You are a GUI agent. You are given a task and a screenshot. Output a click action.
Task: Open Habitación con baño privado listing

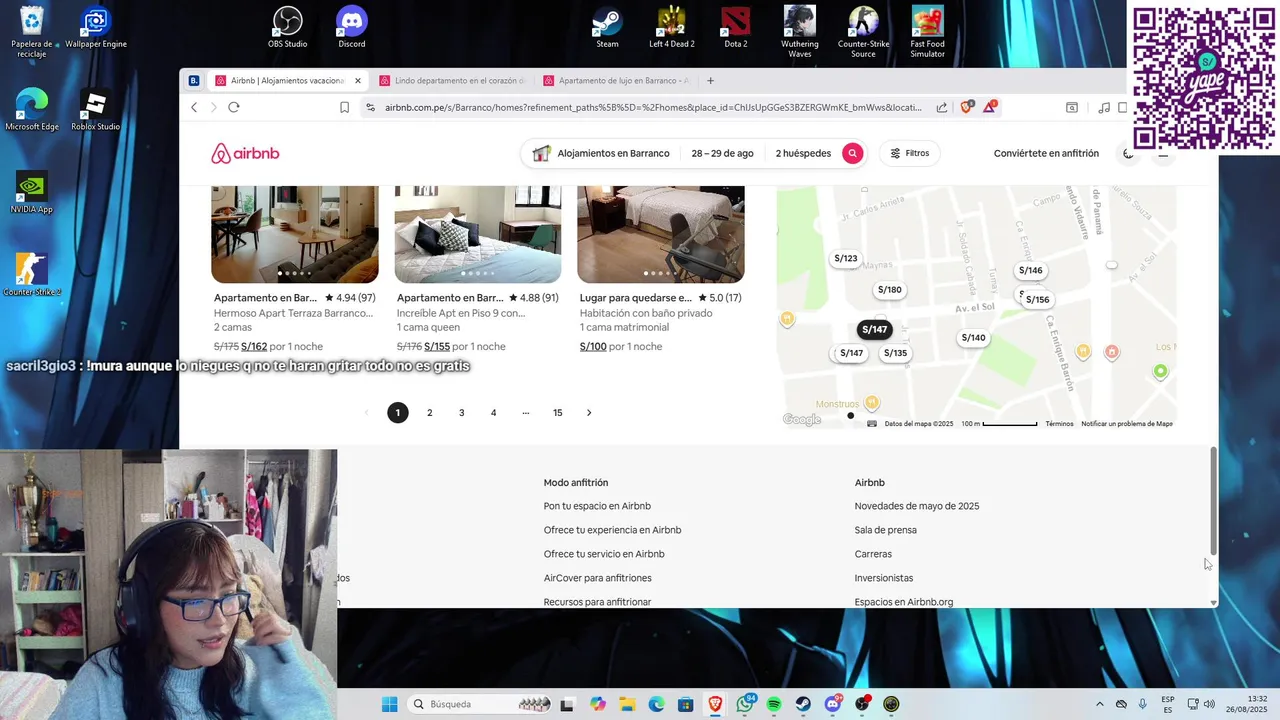pyautogui.click(x=646, y=313)
